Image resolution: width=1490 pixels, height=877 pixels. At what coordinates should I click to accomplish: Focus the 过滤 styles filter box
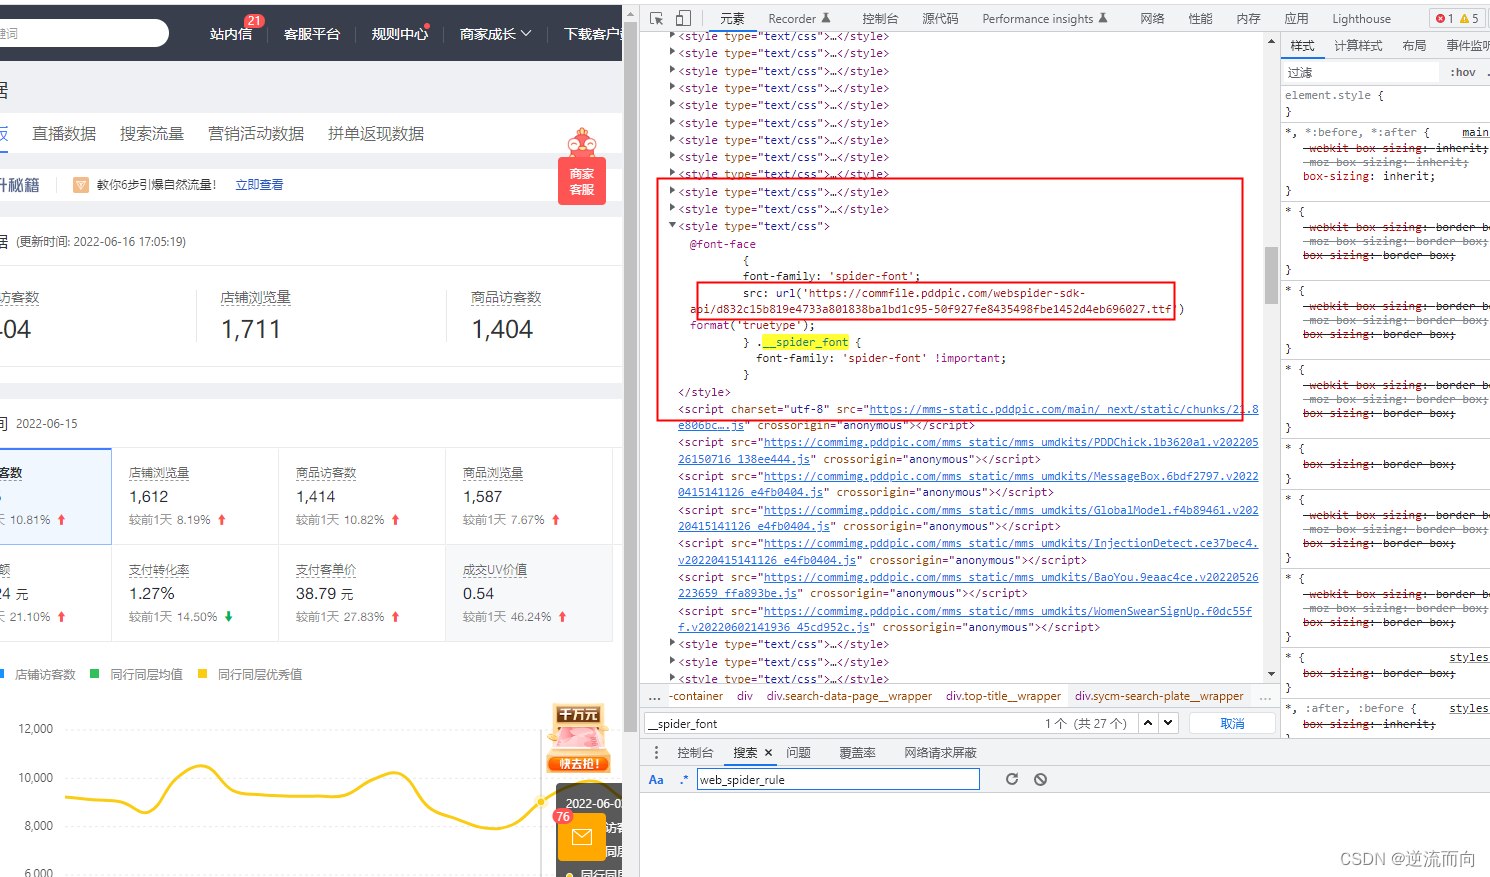[1362, 72]
